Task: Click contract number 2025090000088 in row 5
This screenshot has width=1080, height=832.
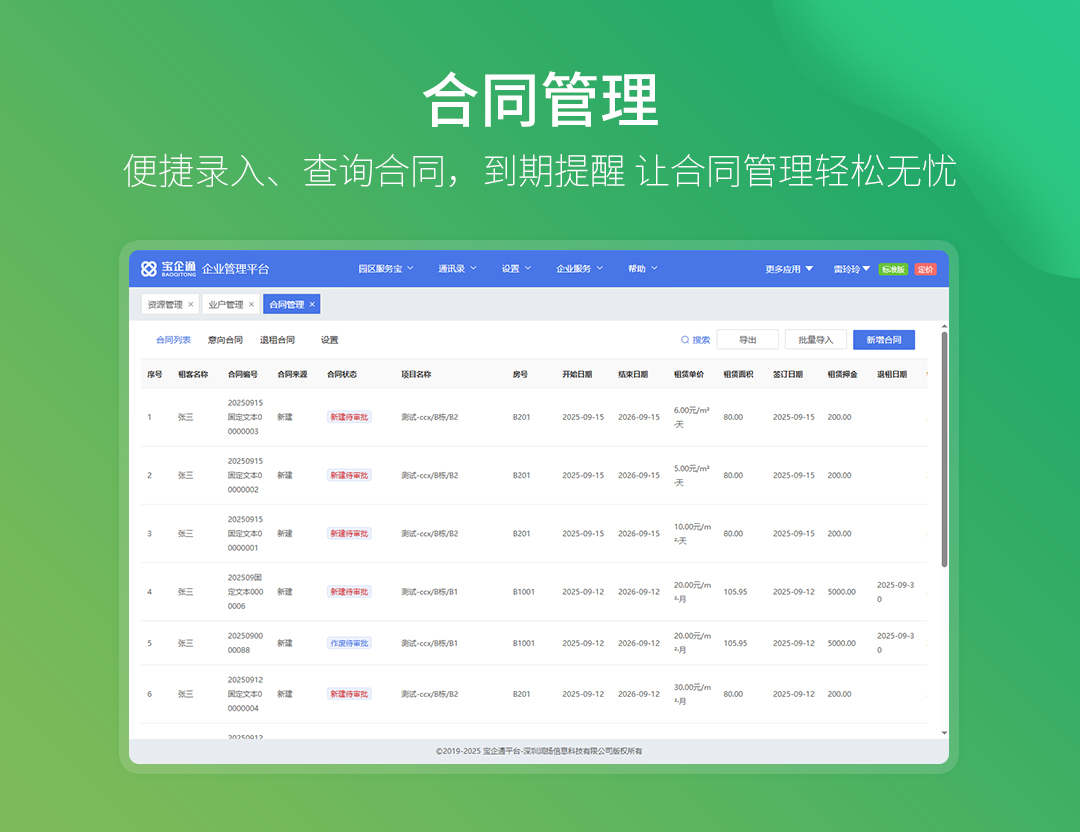Action: click(x=245, y=643)
